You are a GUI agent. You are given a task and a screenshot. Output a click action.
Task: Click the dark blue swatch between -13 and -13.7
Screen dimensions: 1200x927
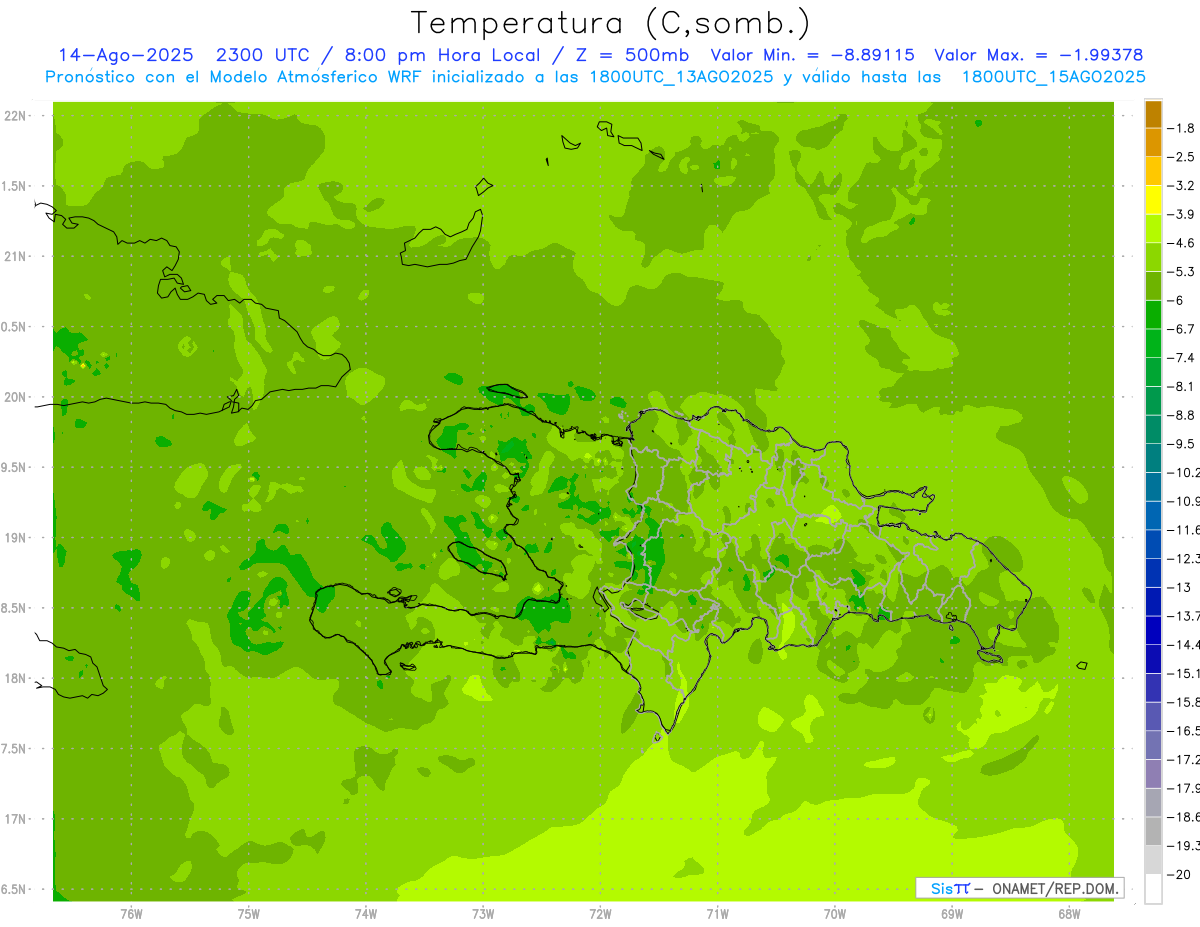pos(1153,601)
